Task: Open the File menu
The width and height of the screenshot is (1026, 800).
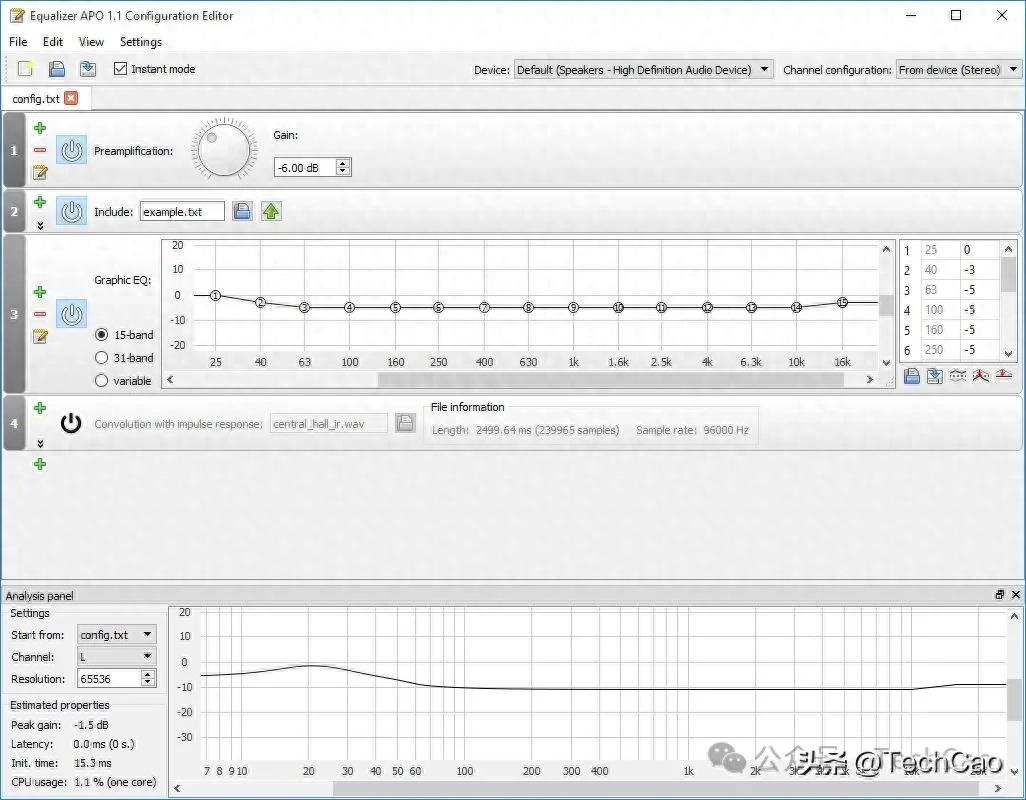Action: click(18, 42)
